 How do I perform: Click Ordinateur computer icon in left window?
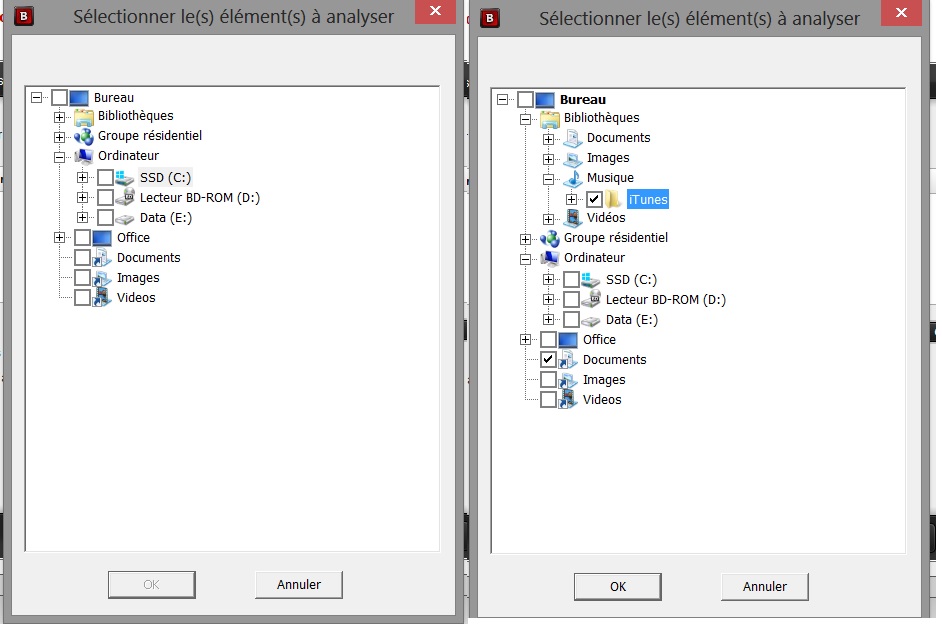click(84, 156)
